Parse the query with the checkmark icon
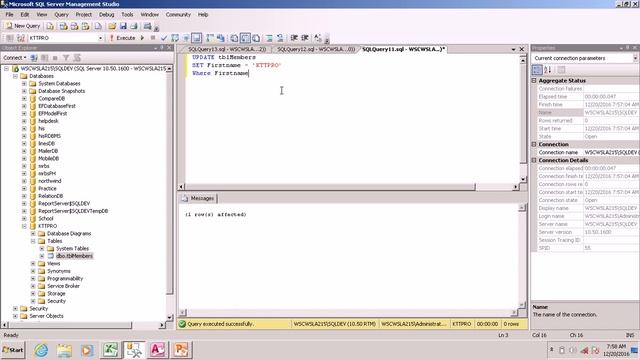The image size is (640, 360). click(x=164, y=38)
